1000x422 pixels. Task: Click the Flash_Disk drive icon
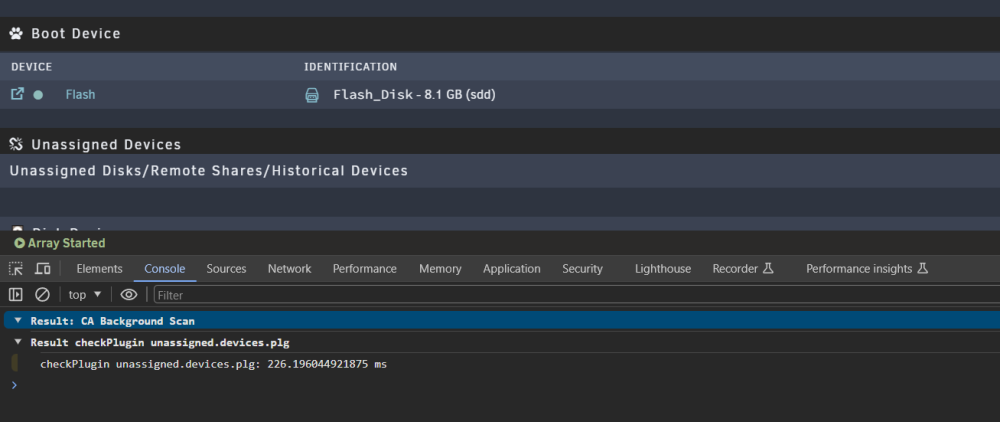coord(312,96)
